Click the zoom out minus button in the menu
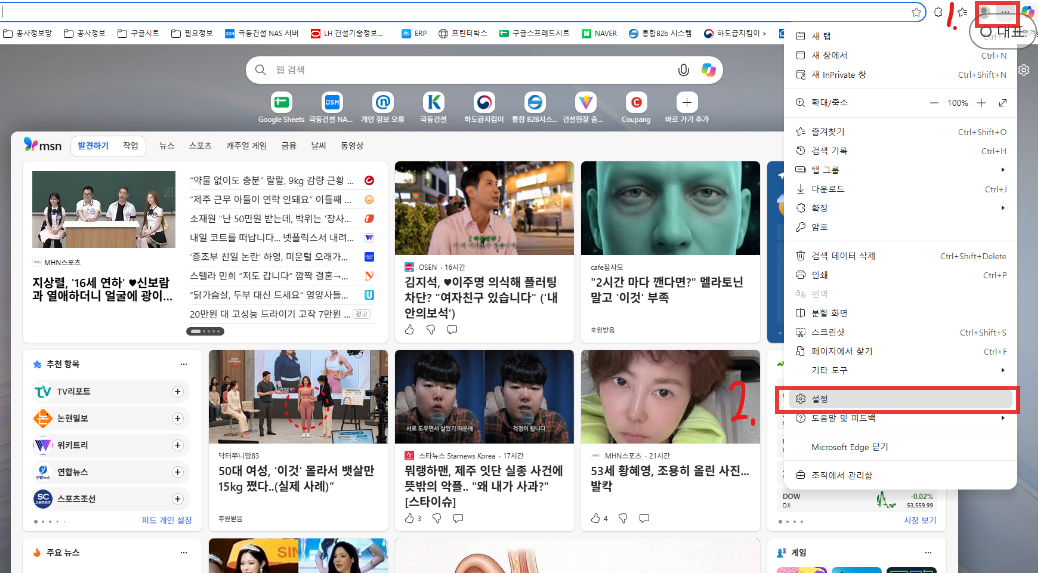Image resolution: width=1038 pixels, height=573 pixels. (x=934, y=103)
